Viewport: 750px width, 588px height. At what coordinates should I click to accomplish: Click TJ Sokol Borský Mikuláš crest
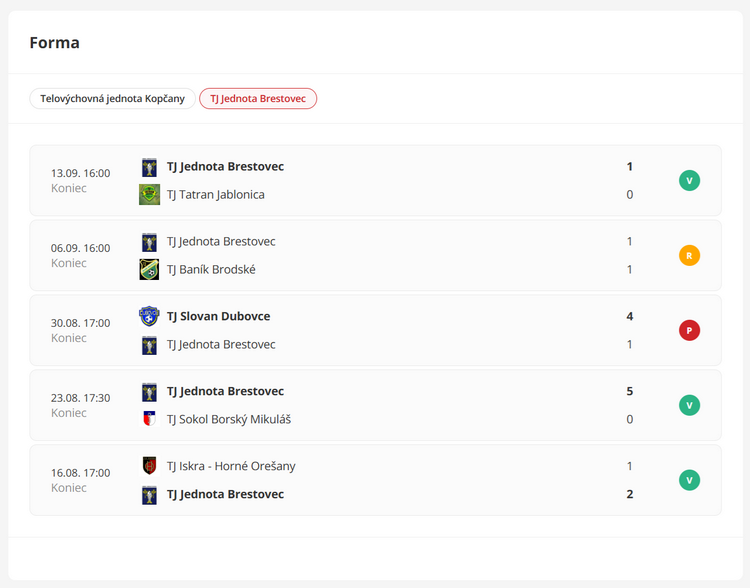point(149,419)
